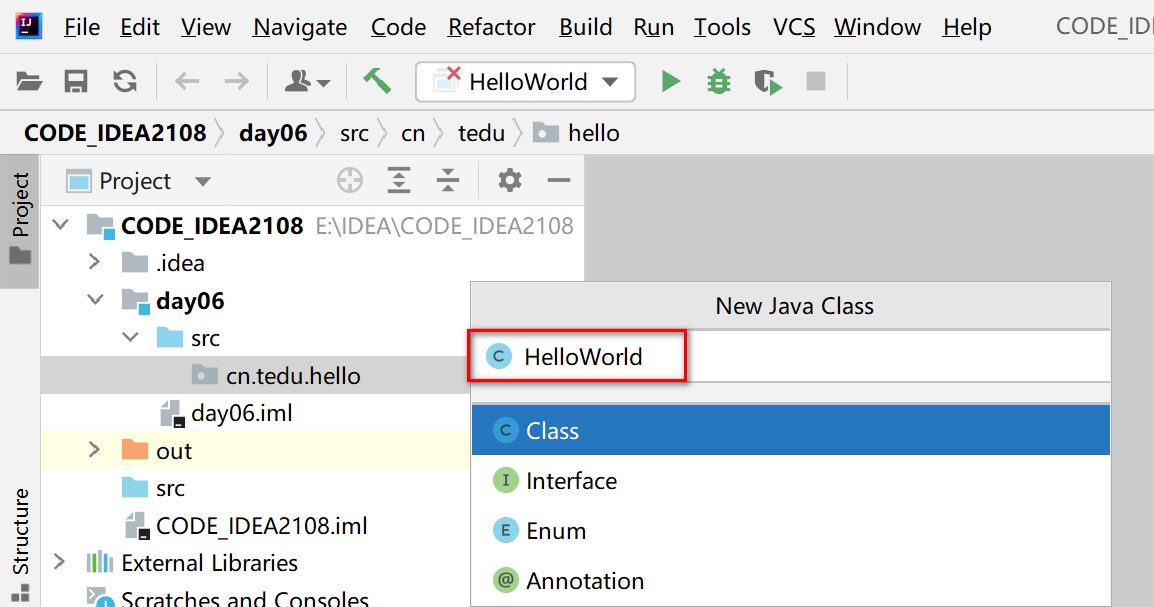This screenshot has height=607, width=1154.
Task: Select opened file with the target icon
Action: coord(349,180)
